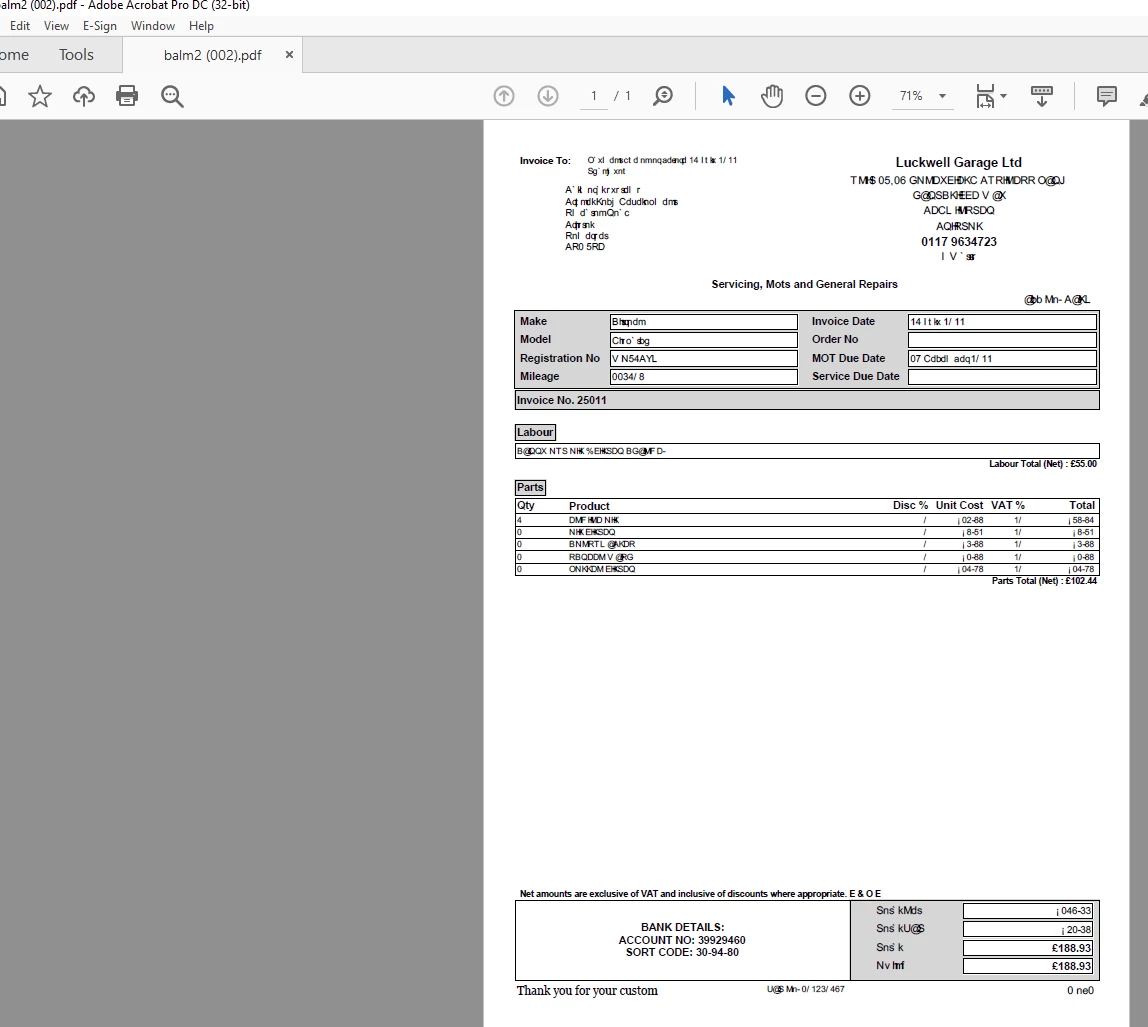Click the page search magnifier beside page count

663,96
